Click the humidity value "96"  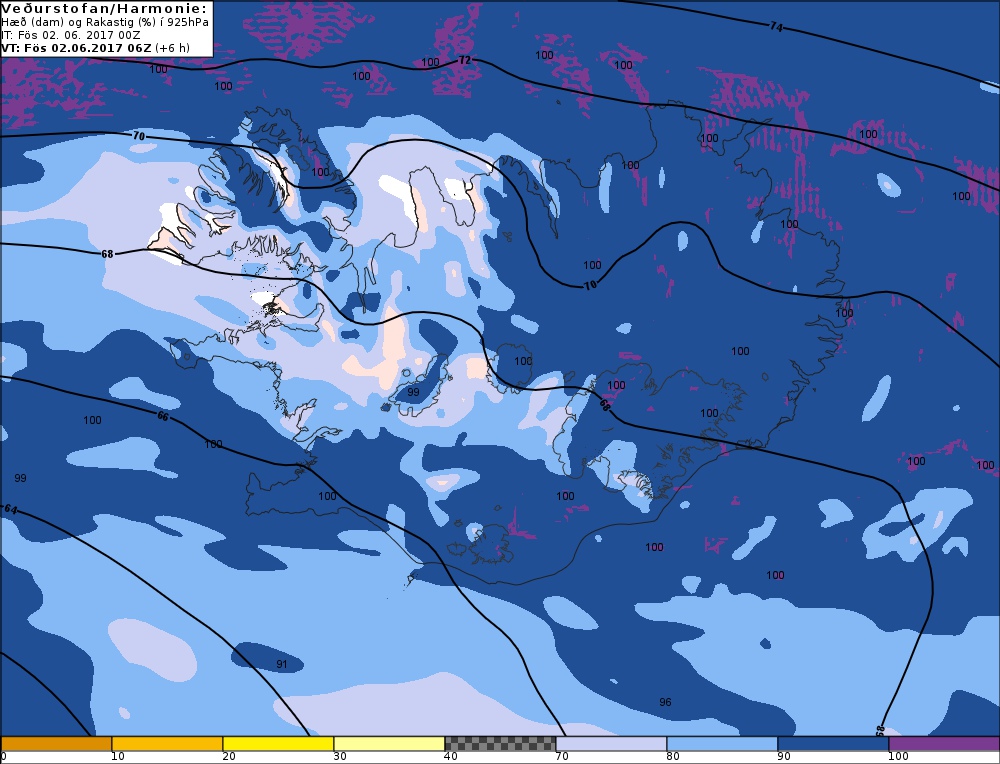665,702
